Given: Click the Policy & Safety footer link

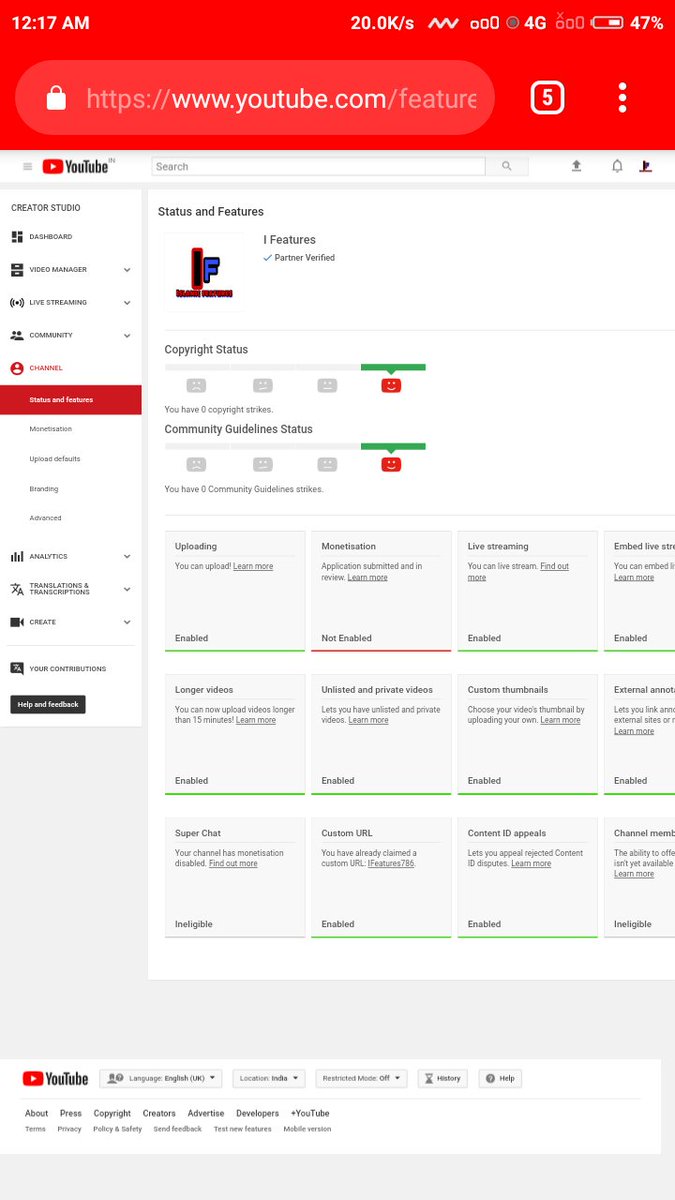Looking at the screenshot, I should tap(117, 1129).
